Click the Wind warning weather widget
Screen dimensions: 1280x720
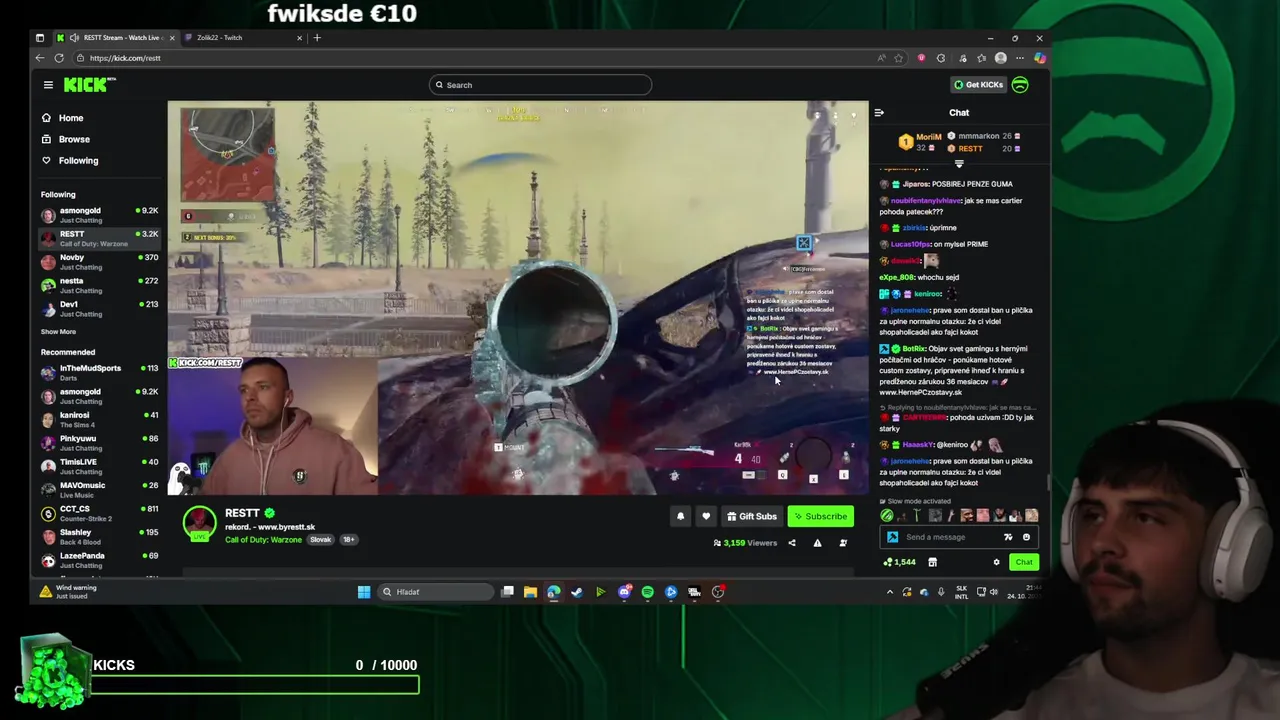(68, 592)
